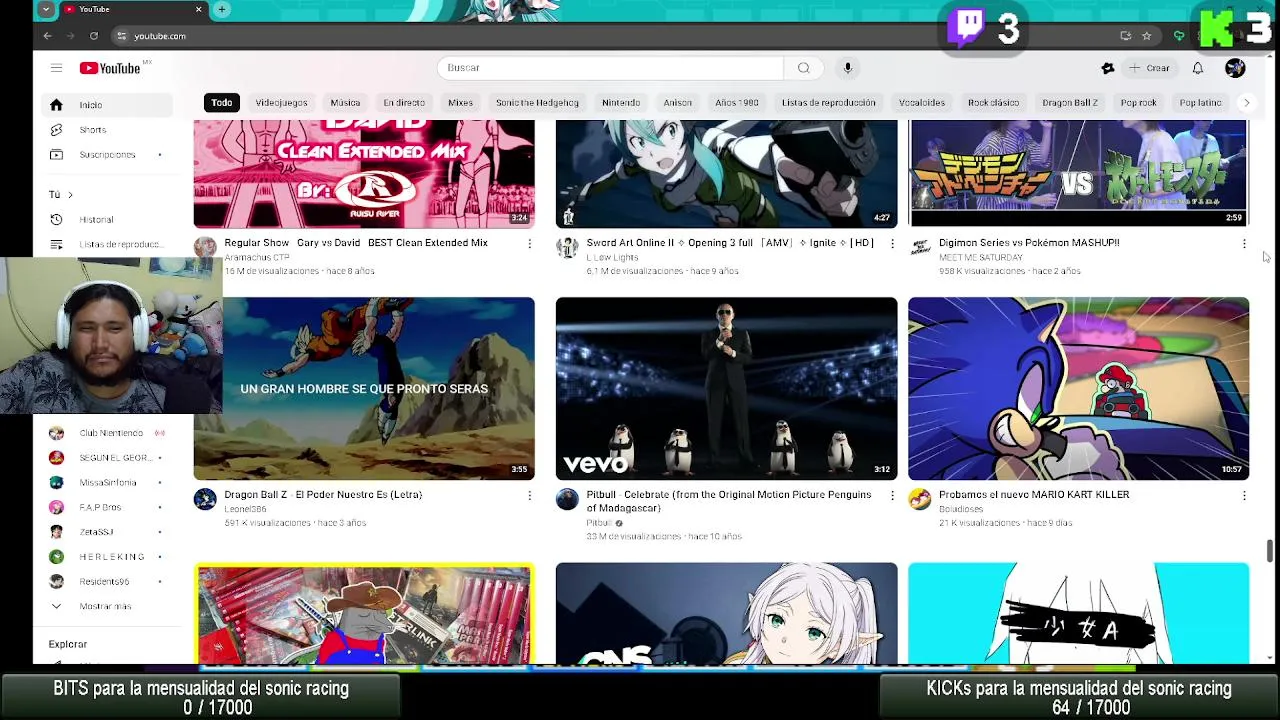Select the Rock clásico filter chip
Screen dimensions: 1280x720
993,102
